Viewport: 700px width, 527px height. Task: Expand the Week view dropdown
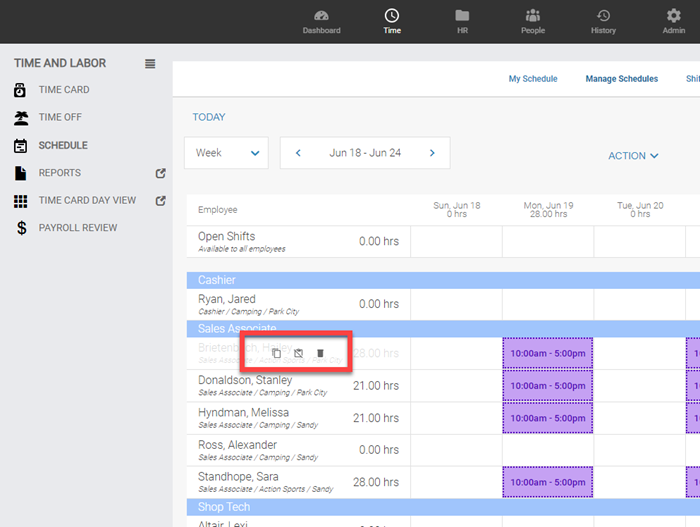pos(226,153)
